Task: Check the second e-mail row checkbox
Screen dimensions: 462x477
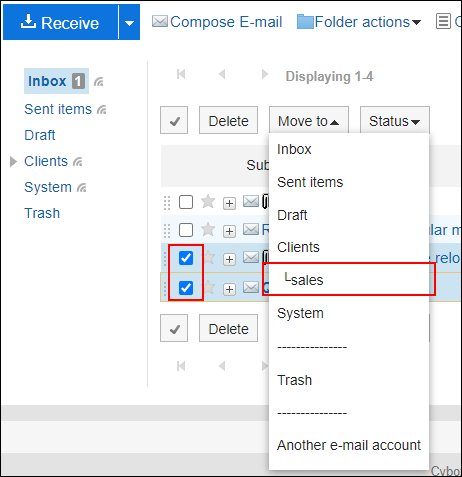Action: 186,230
